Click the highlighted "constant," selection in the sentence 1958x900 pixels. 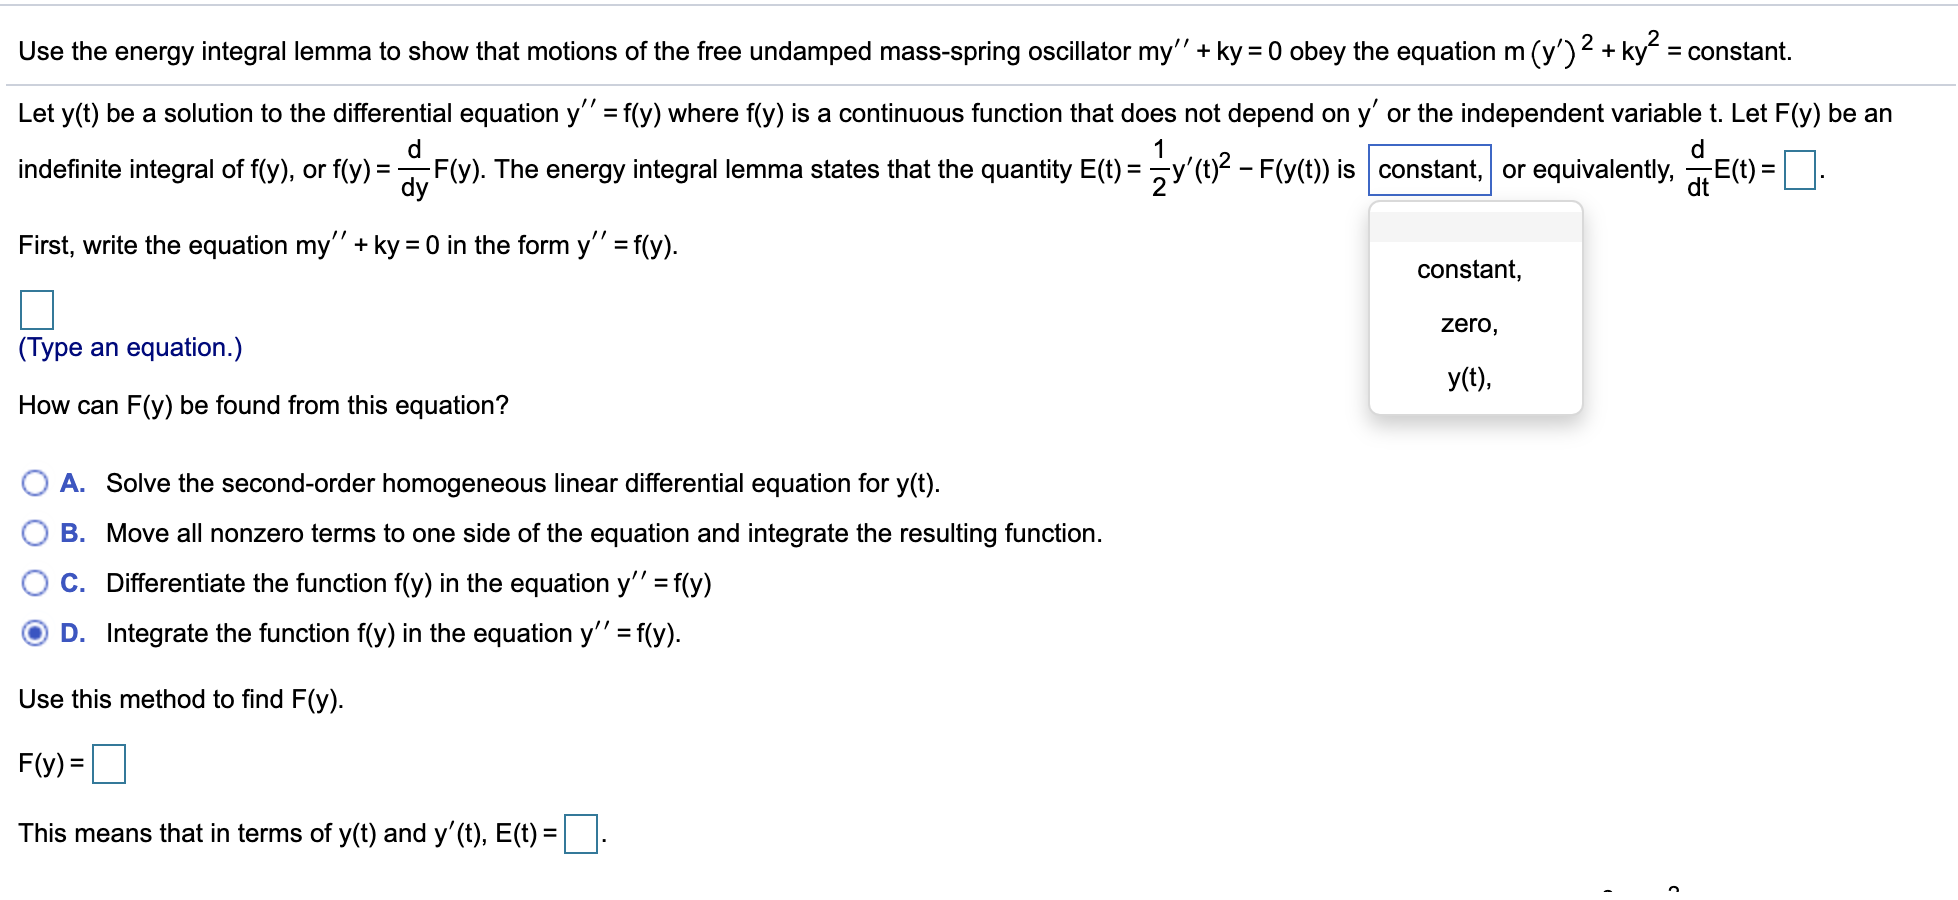coord(1431,170)
